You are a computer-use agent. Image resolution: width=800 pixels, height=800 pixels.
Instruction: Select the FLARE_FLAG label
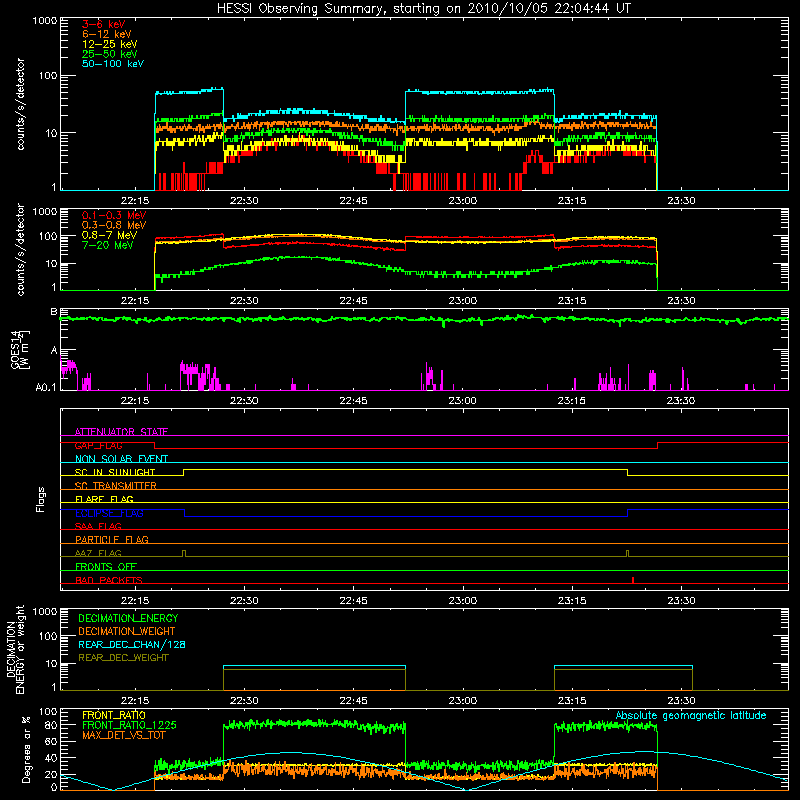(104, 499)
